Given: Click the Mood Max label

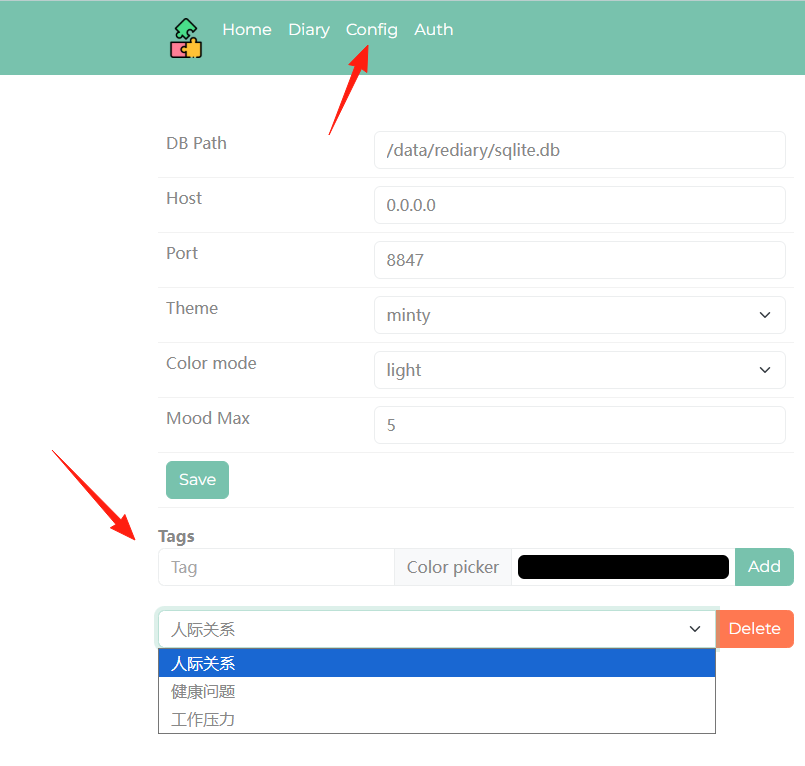Looking at the screenshot, I should pyautogui.click(x=208, y=418).
